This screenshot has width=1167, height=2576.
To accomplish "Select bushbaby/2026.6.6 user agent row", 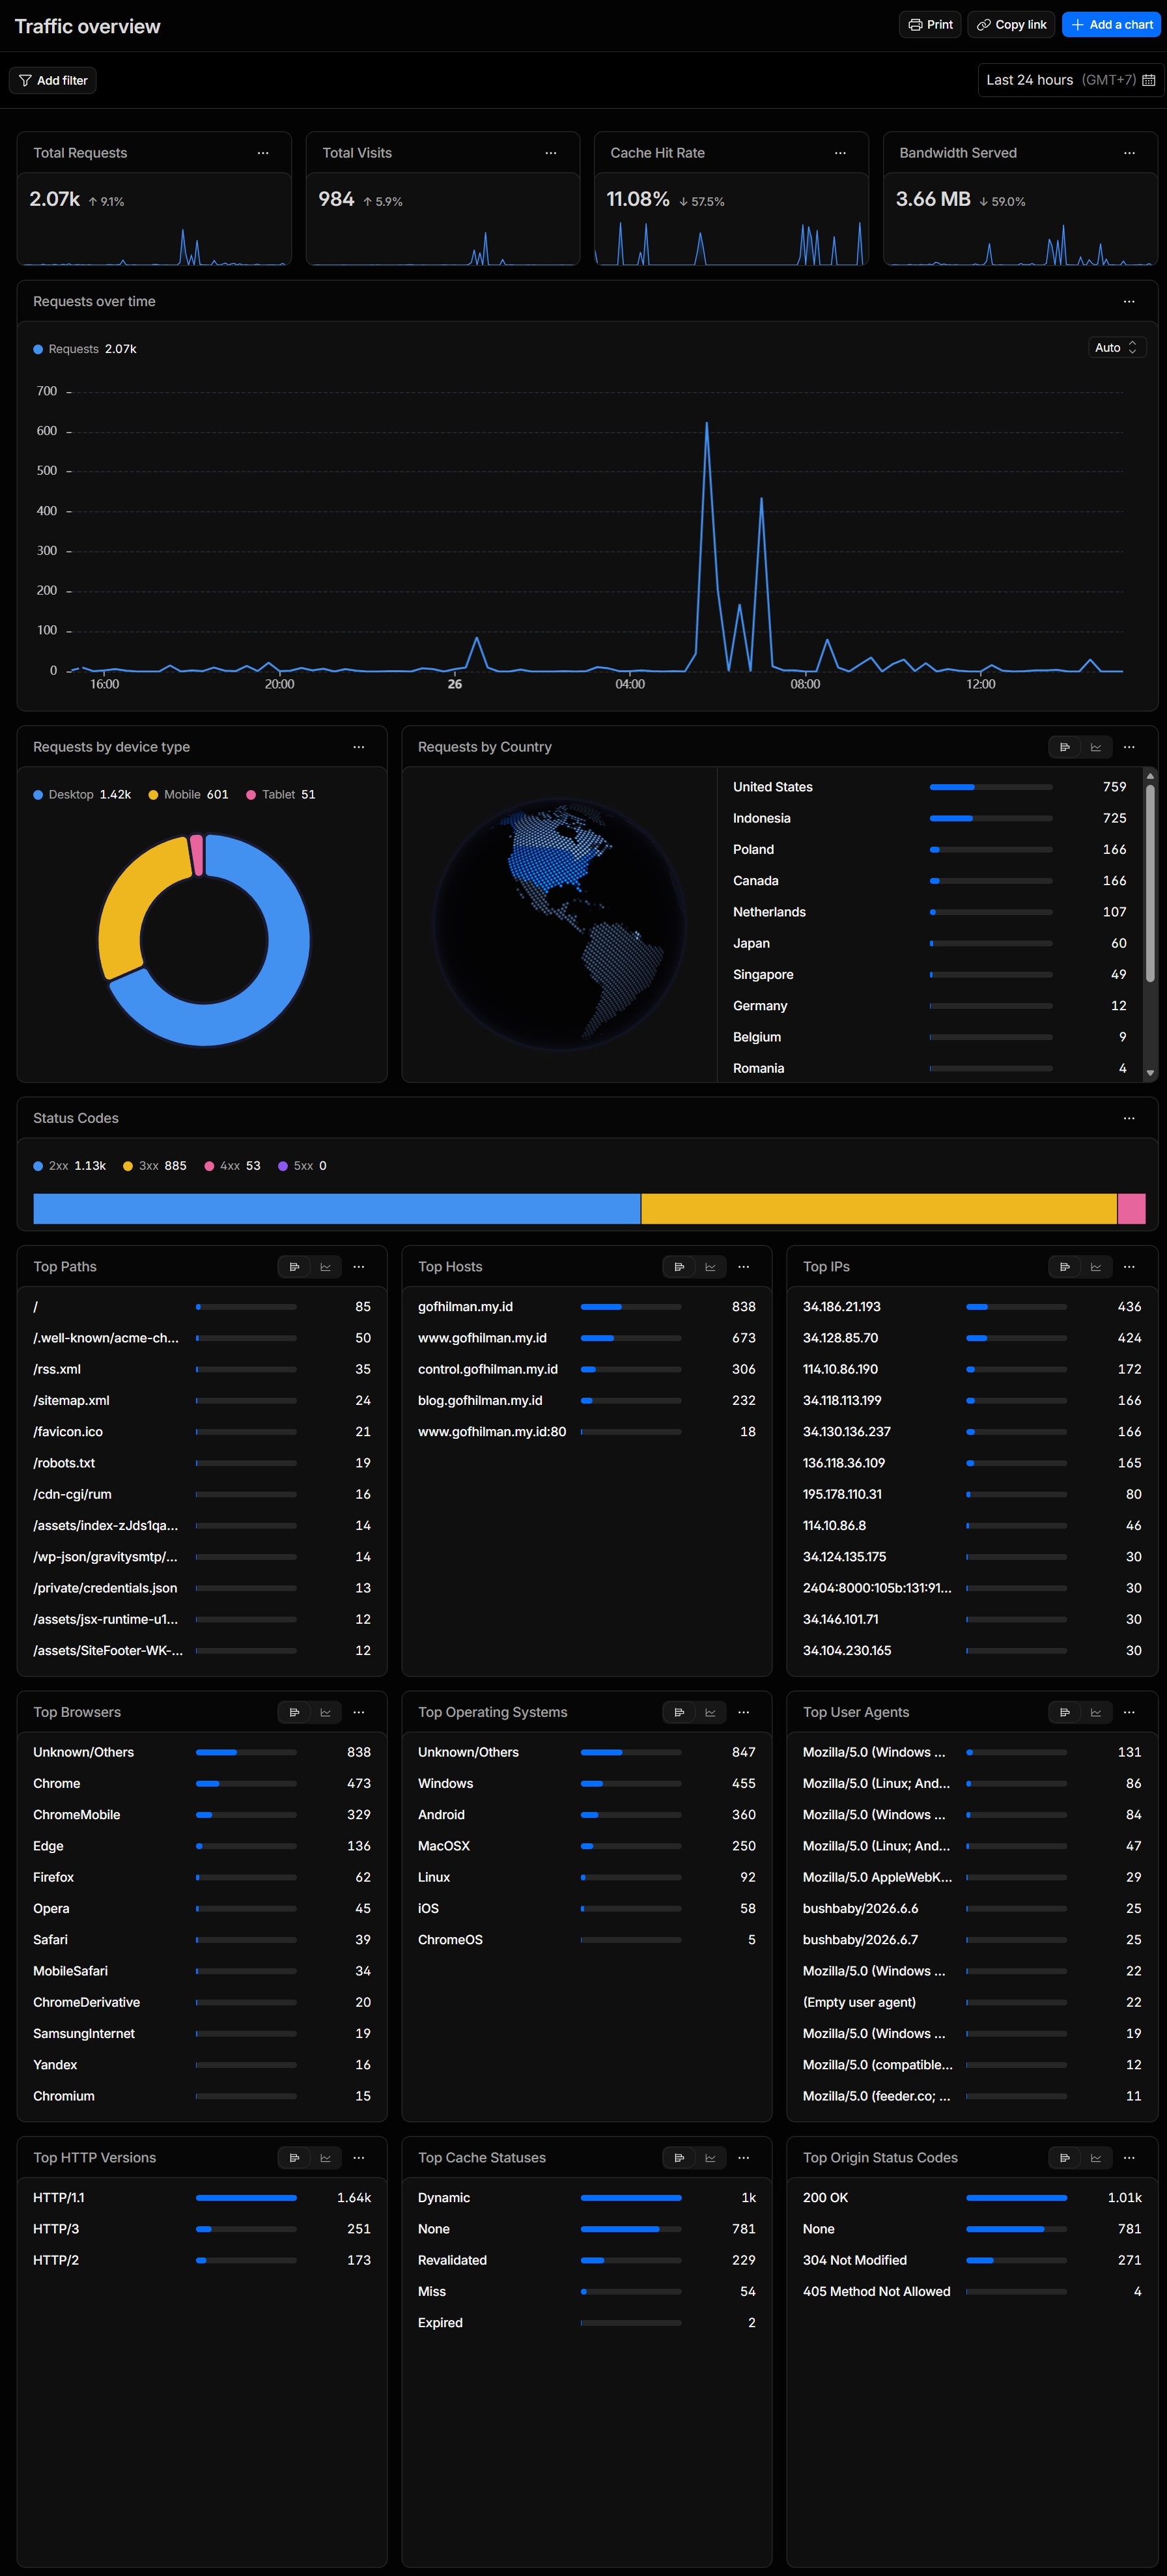I will pos(972,1909).
